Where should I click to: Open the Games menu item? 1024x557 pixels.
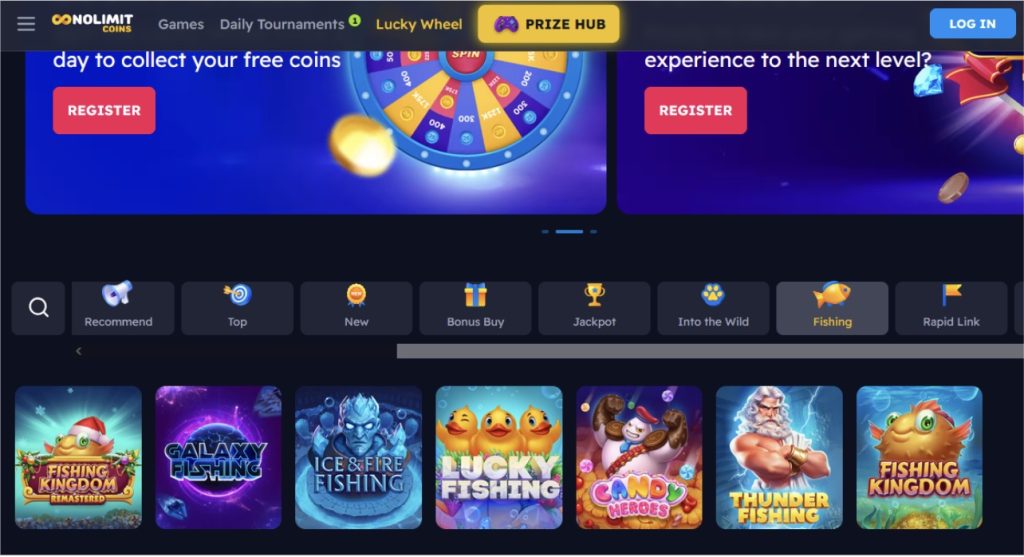[x=181, y=24]
